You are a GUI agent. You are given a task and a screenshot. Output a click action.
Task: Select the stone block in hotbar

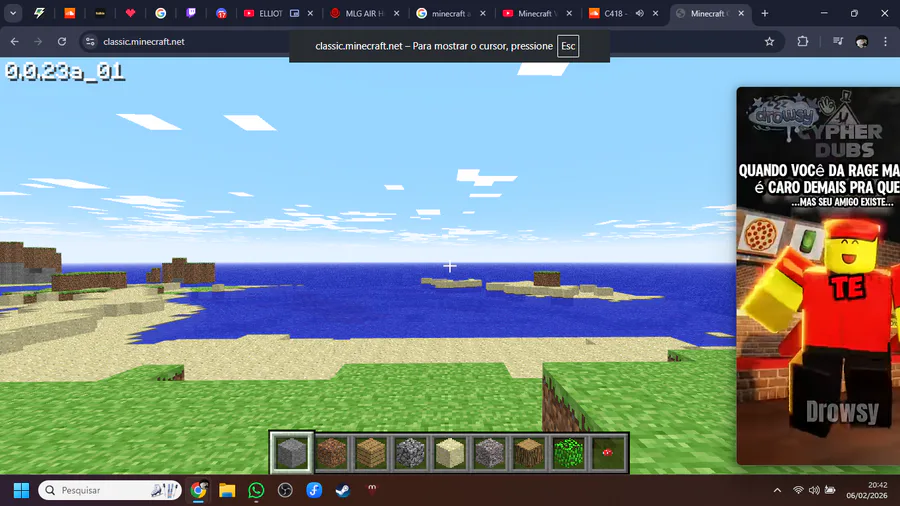pos(292,452)
